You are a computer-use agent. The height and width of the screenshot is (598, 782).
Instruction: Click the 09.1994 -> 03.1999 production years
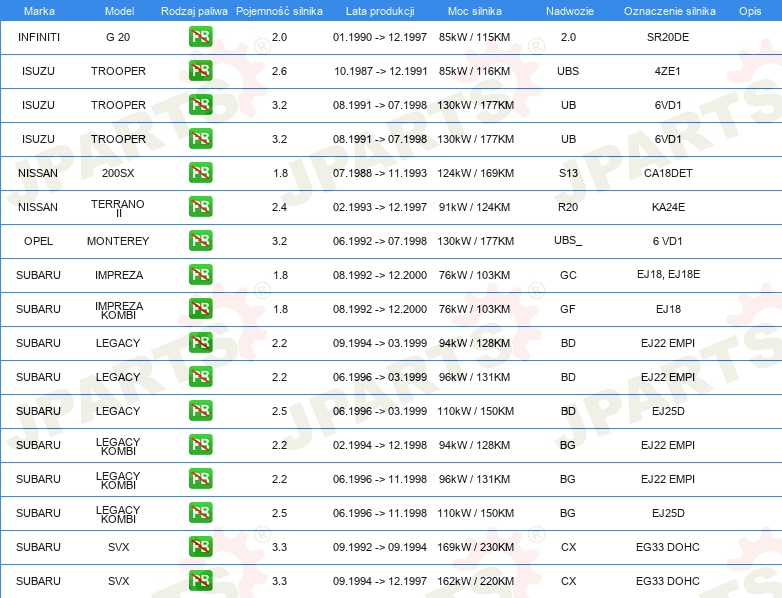point(380,343)
